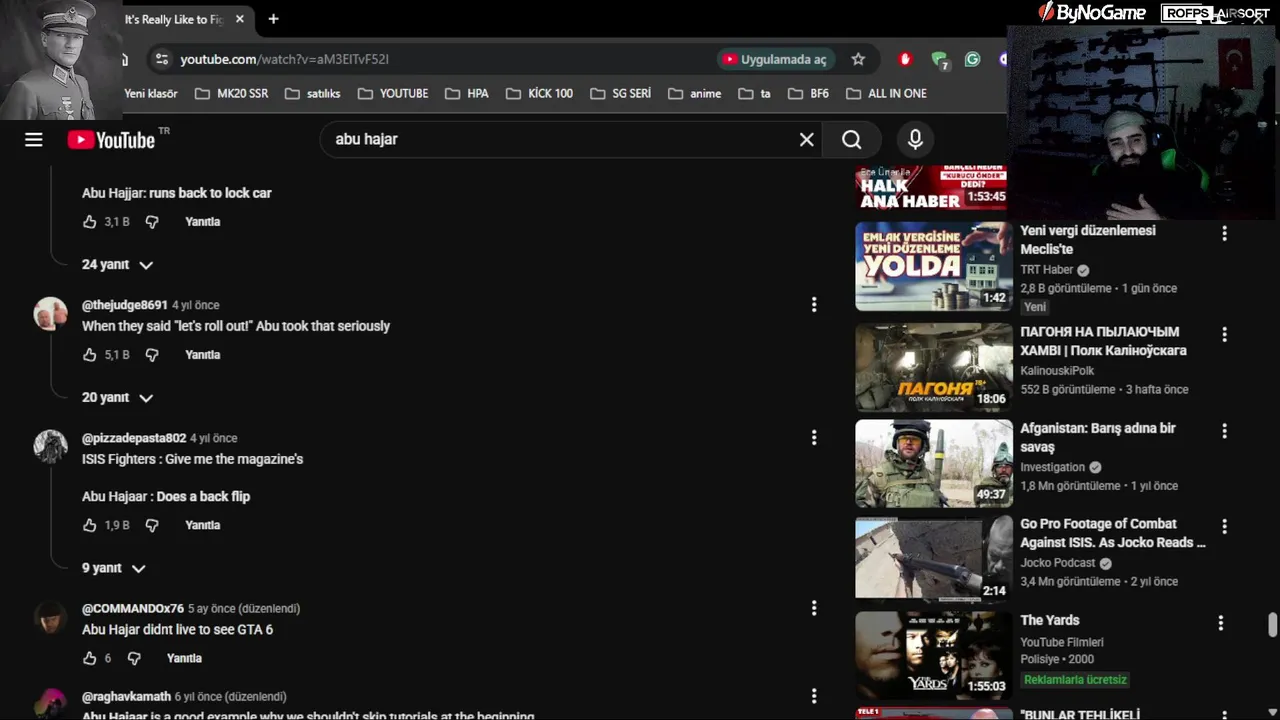Expand the 9 yanıt replies
The image size is (1280, 720).
coord(113,568)
